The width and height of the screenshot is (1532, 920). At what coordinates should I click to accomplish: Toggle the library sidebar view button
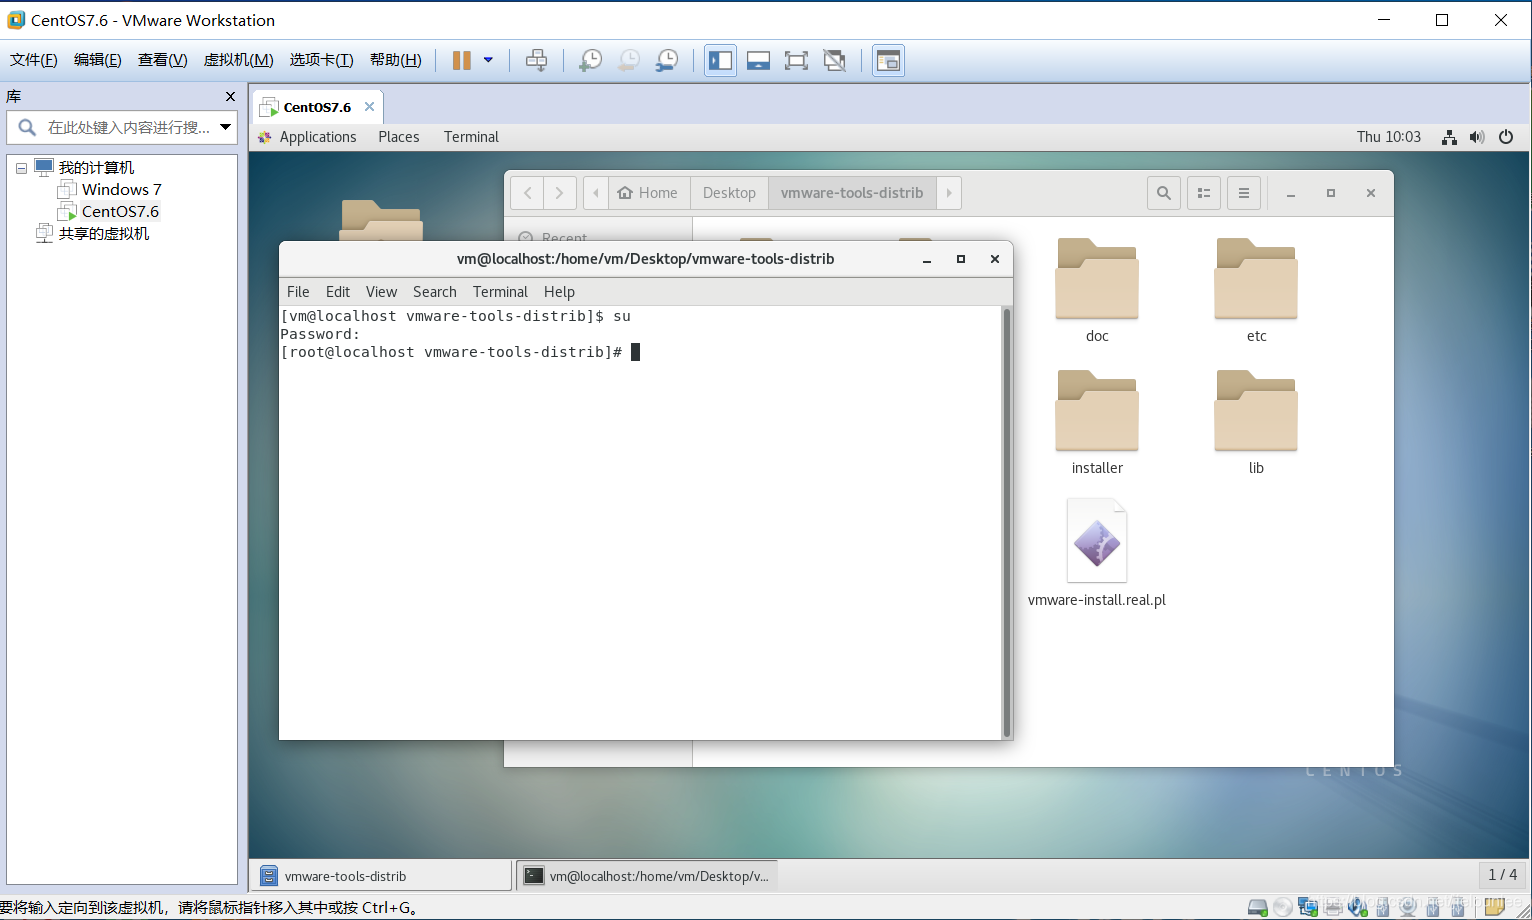pos(720,60)
